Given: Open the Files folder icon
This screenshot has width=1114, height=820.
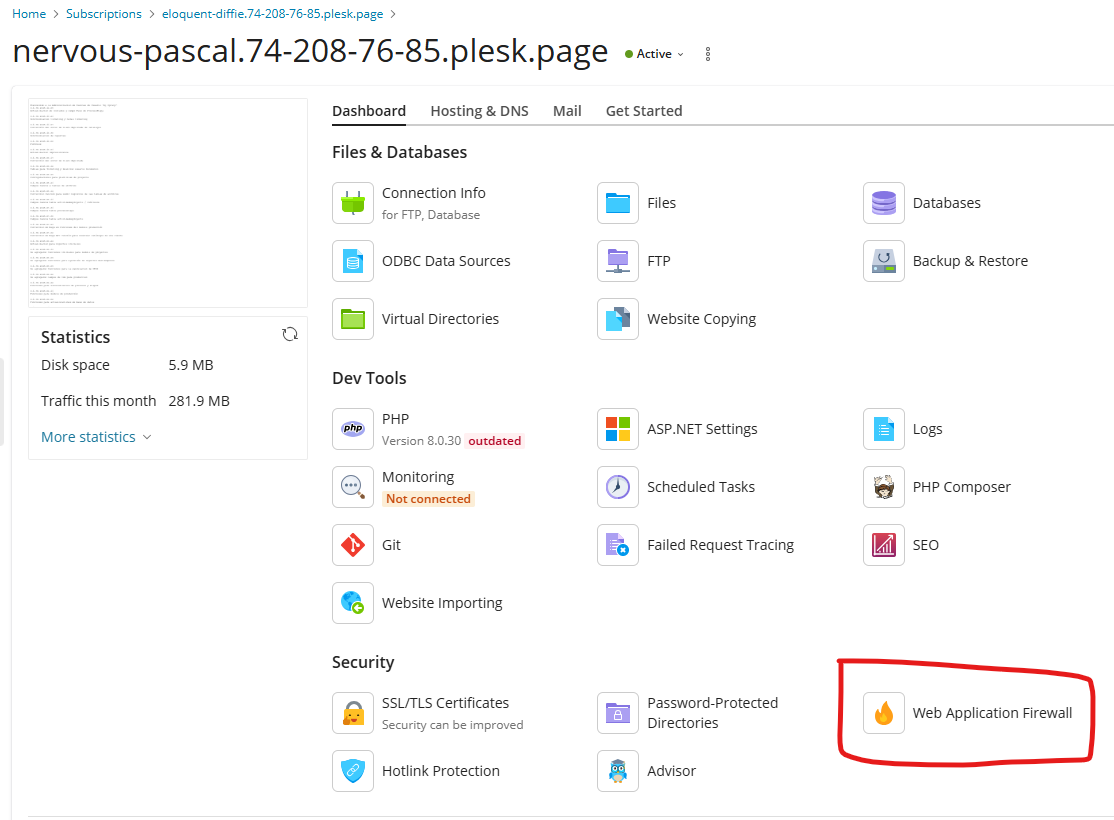Looking at the screenshot, I should pyautogui.click(x=617, y=203).
